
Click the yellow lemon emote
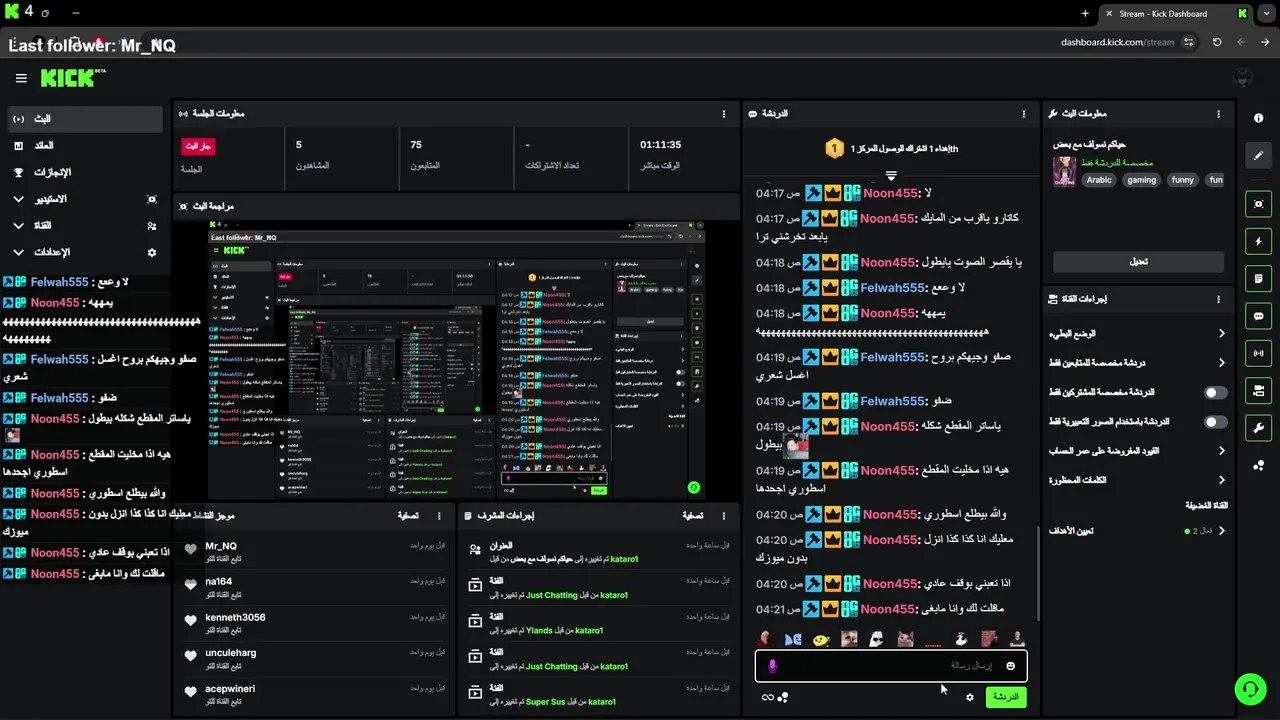(x=820, y=639)
